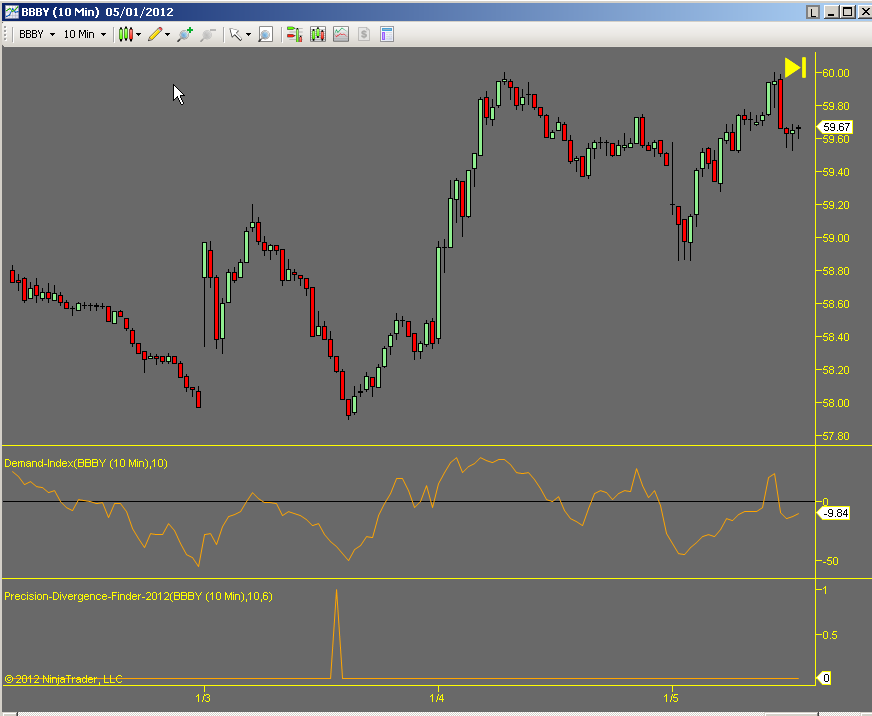Click the Data Series candlestick icon
This screenshot has height=716, width=872.
point(318,34)
